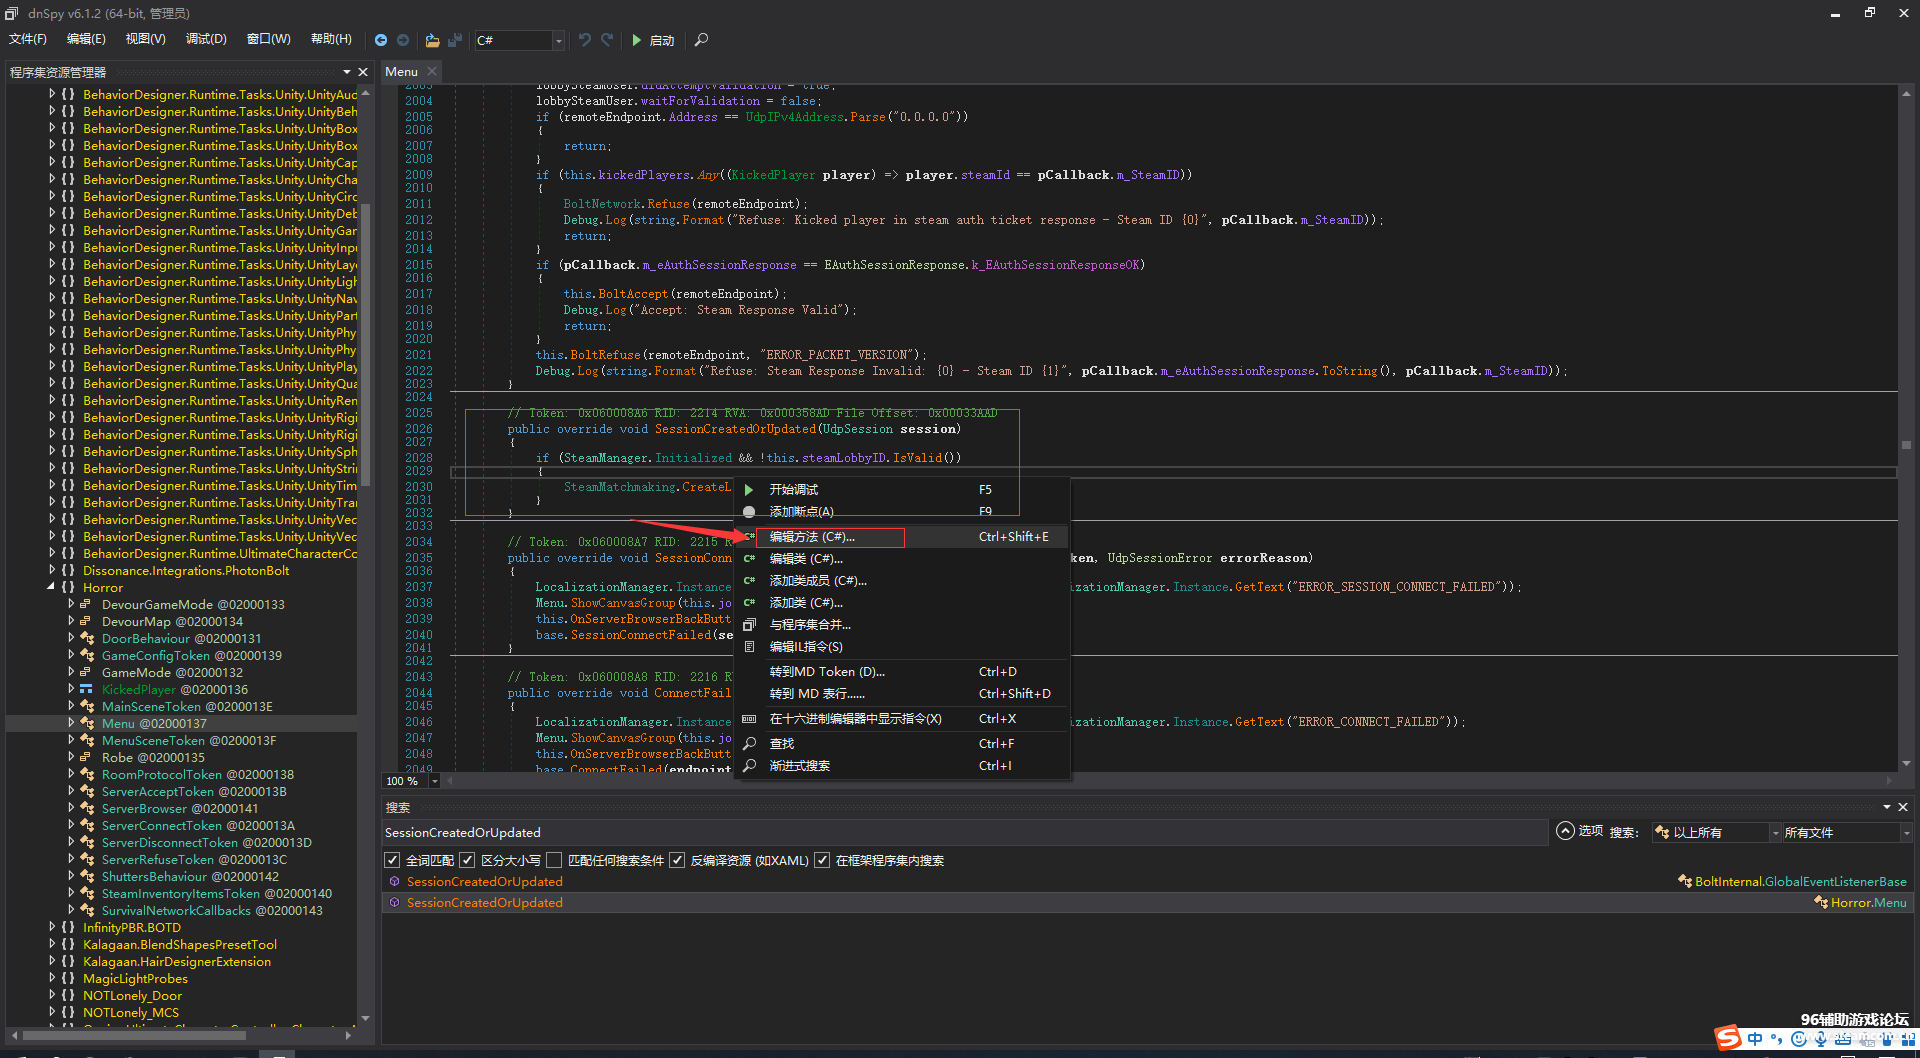Select ServerBrowser class in tree

click(x=144, y=808)
